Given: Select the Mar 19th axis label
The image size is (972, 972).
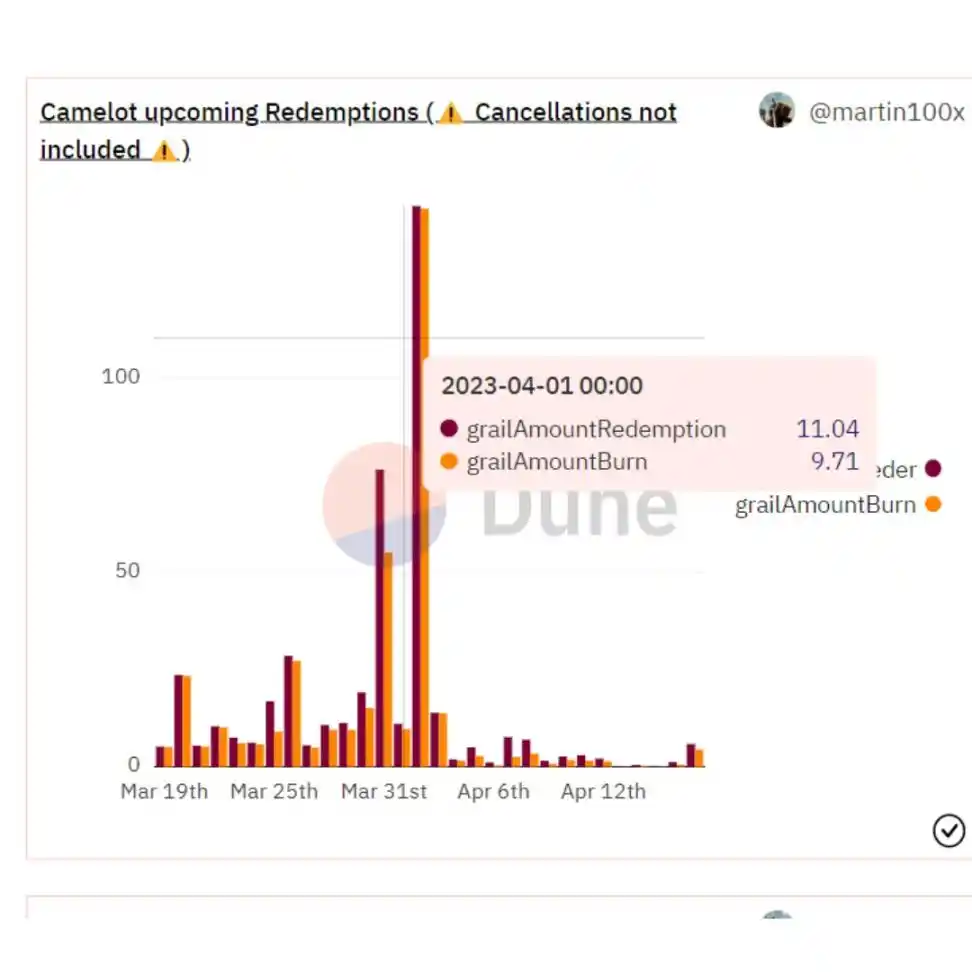Looking at the screenshot, I should point(164,792).
